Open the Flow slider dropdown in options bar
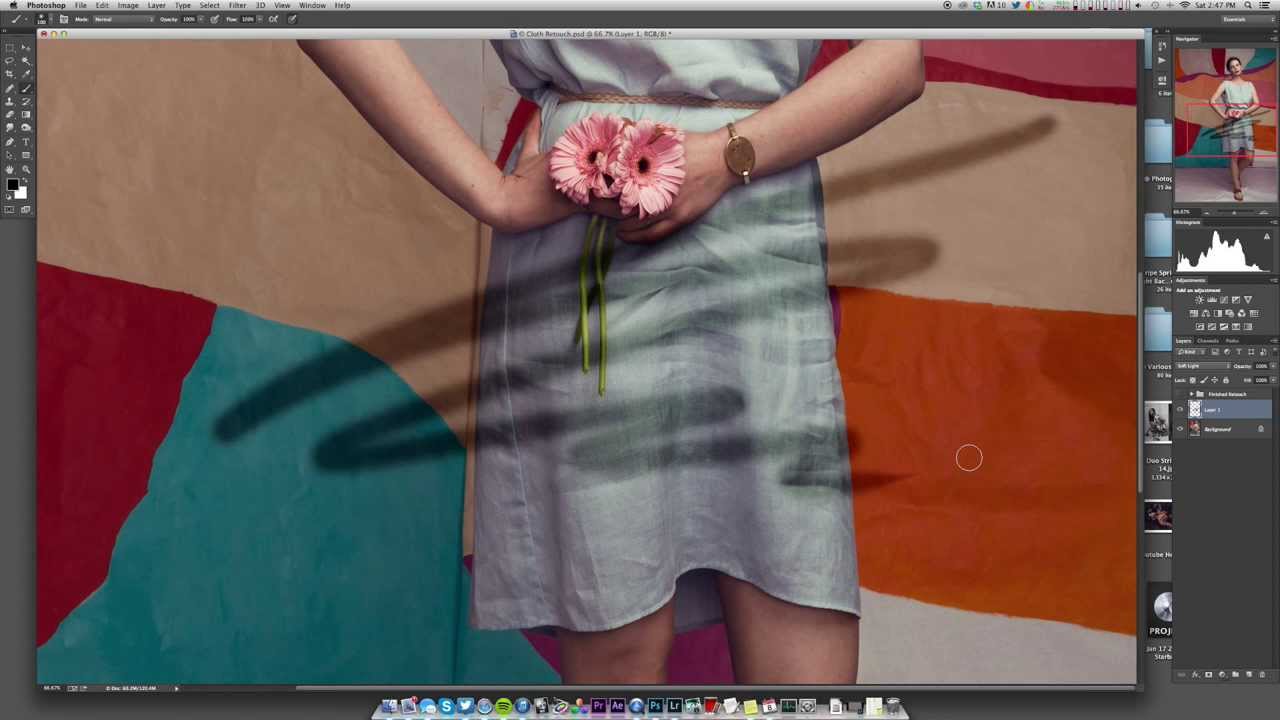 click(260, 19)
